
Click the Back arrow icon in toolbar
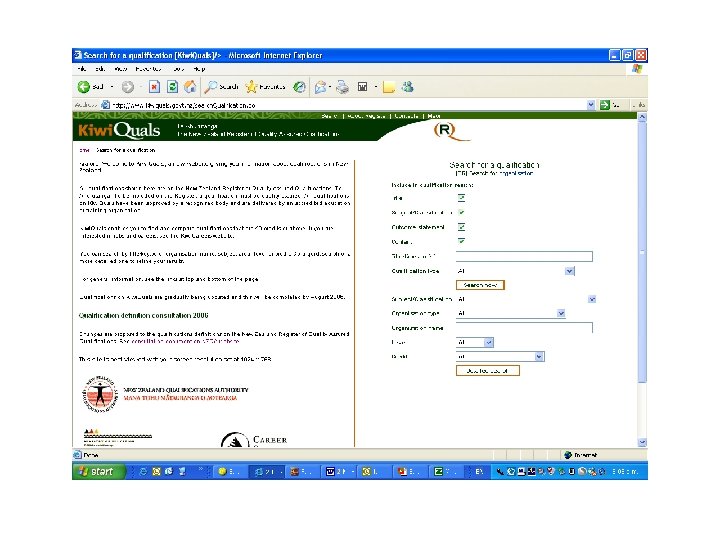[84, 87]
